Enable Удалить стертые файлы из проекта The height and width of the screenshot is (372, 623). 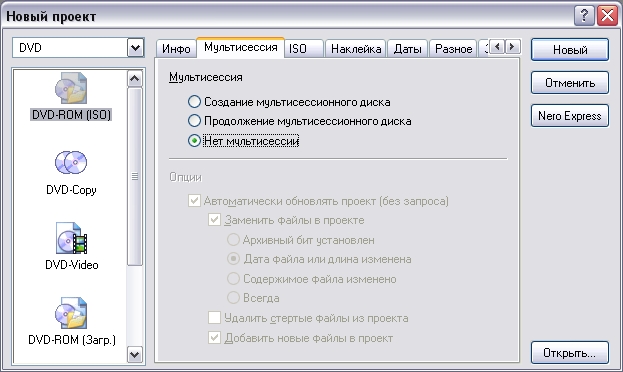coord(215,318)
